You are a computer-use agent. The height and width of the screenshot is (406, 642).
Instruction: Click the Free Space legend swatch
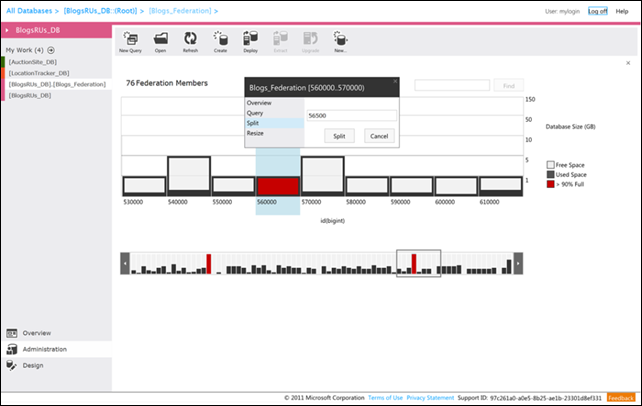point(550,165)
